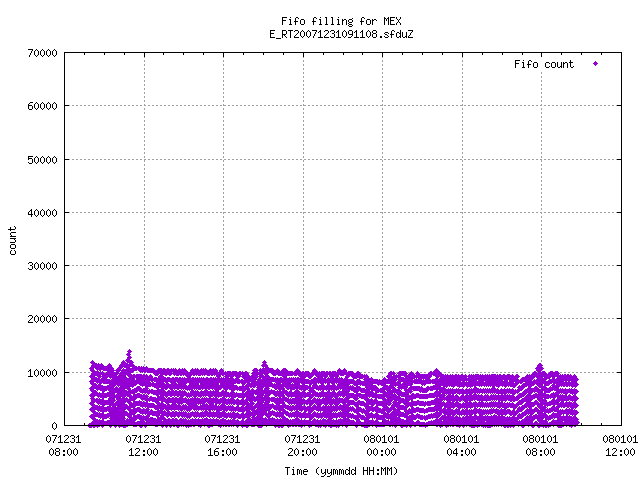Viewport: 640px width, 480px height.
Task: Click the x-axis tick label 071231 20:00
Action: [302, 445]
